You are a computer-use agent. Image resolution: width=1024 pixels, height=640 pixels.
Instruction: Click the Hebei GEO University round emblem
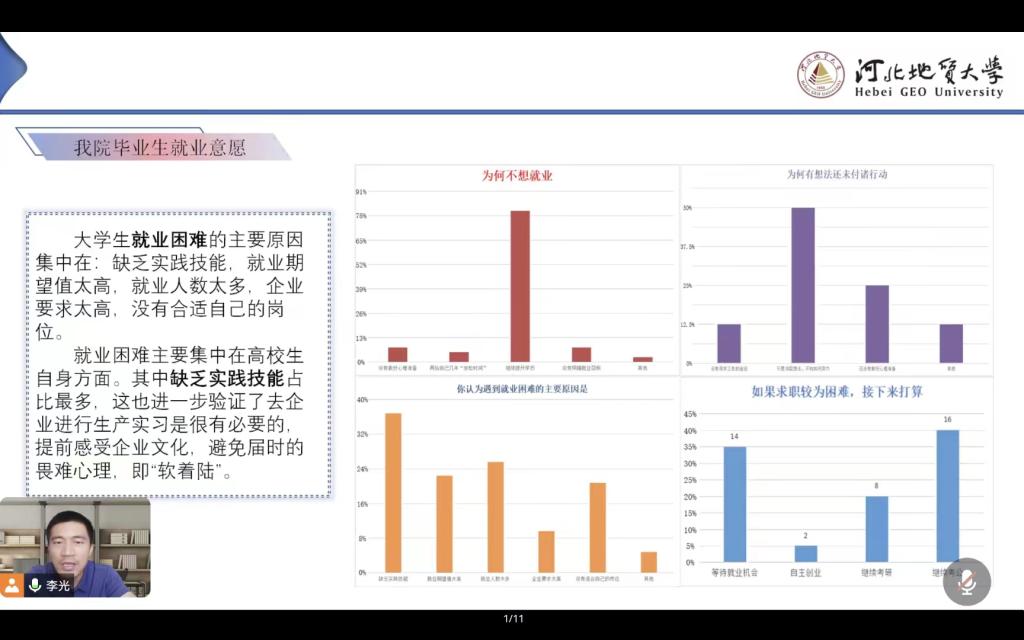[820, 75]
